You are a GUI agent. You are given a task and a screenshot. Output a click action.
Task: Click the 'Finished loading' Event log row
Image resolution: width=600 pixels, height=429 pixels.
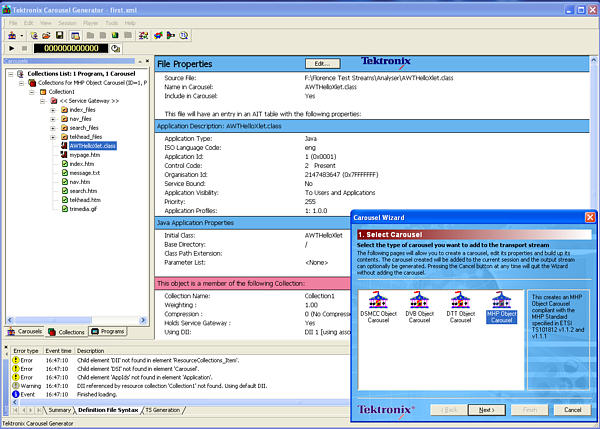click(180, 395)
